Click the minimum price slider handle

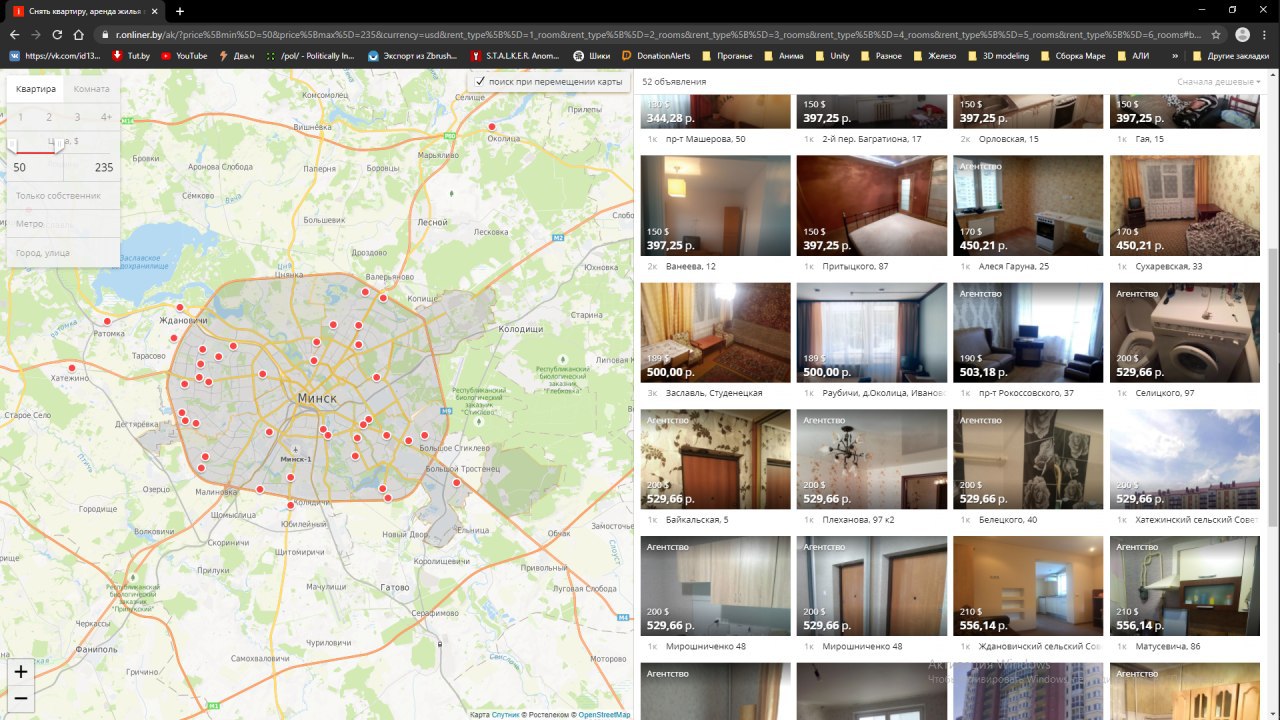13,148
